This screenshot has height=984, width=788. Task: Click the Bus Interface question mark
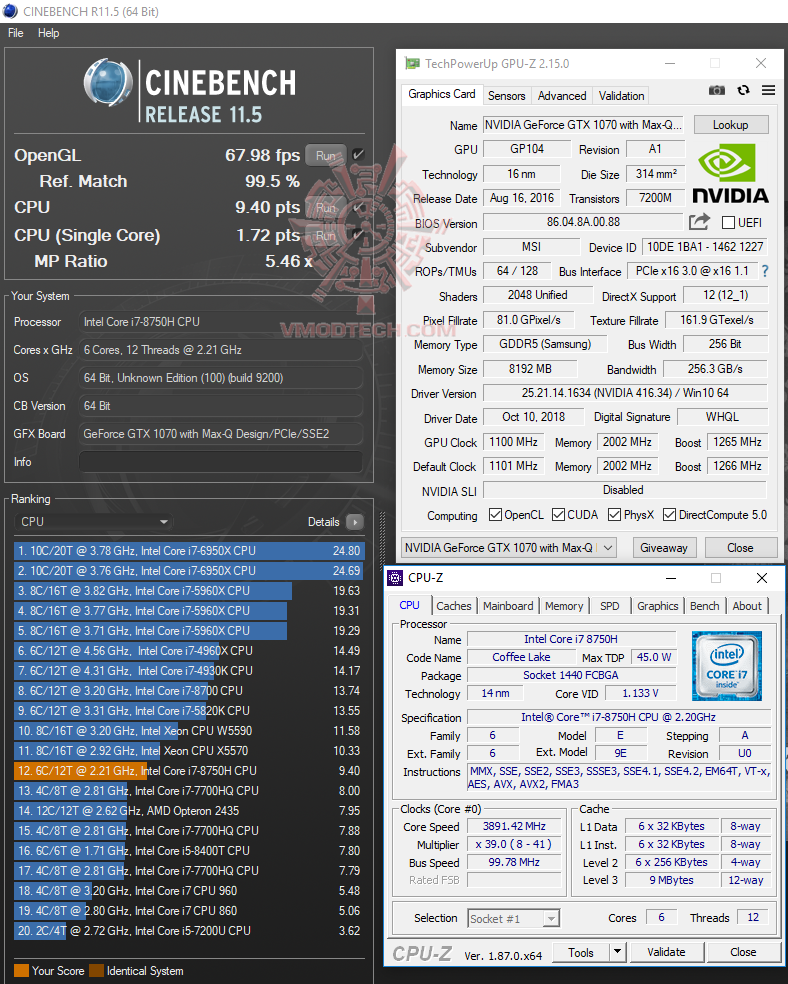point(765,271)
